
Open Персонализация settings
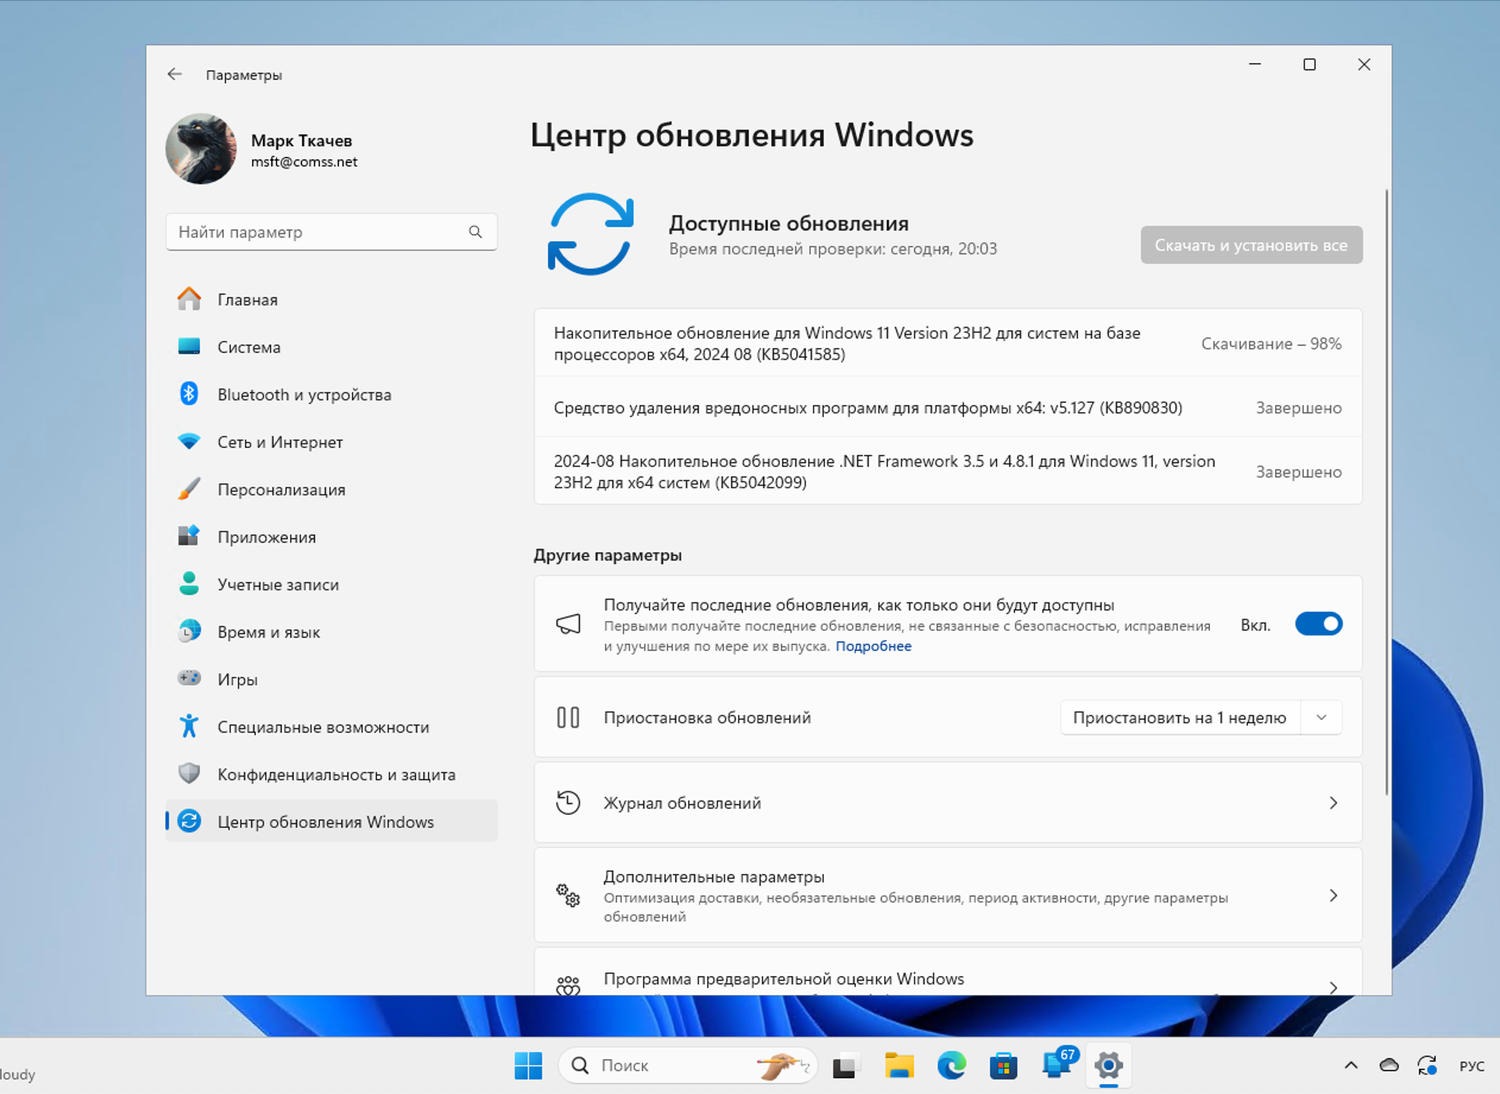point(331,489)
